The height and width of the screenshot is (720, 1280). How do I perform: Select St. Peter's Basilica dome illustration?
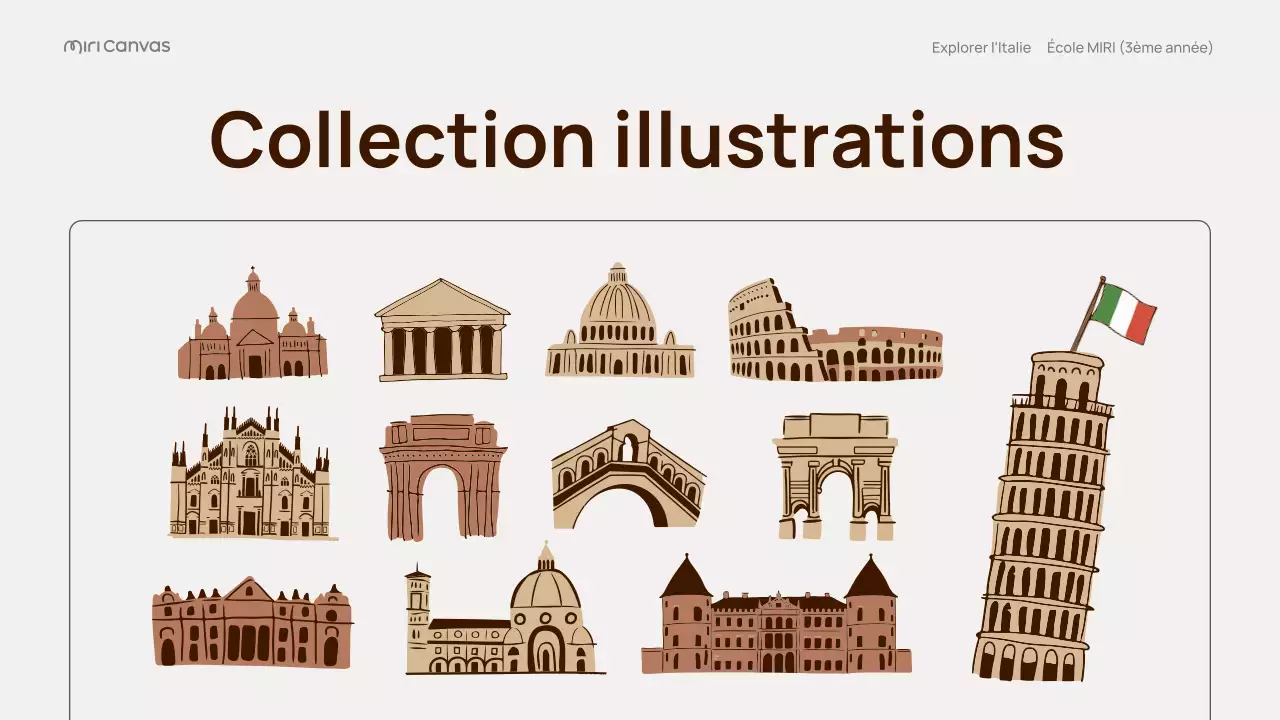620,327
